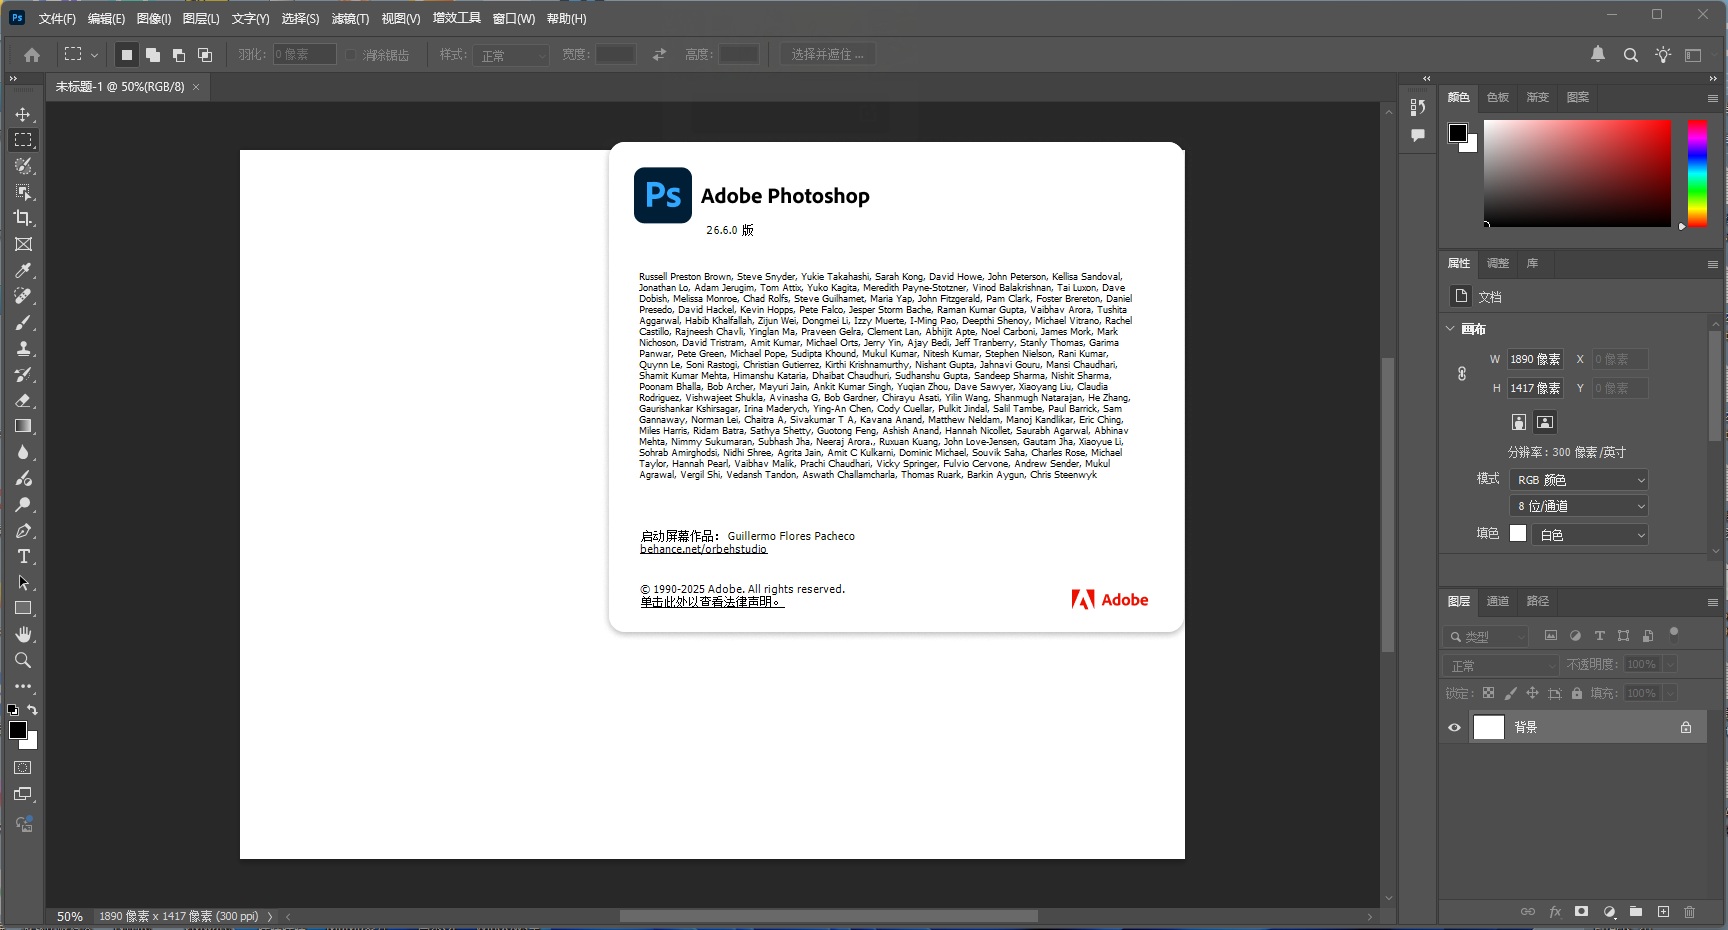Open the search magnifier in options bar

click(x=1631, y=55)
